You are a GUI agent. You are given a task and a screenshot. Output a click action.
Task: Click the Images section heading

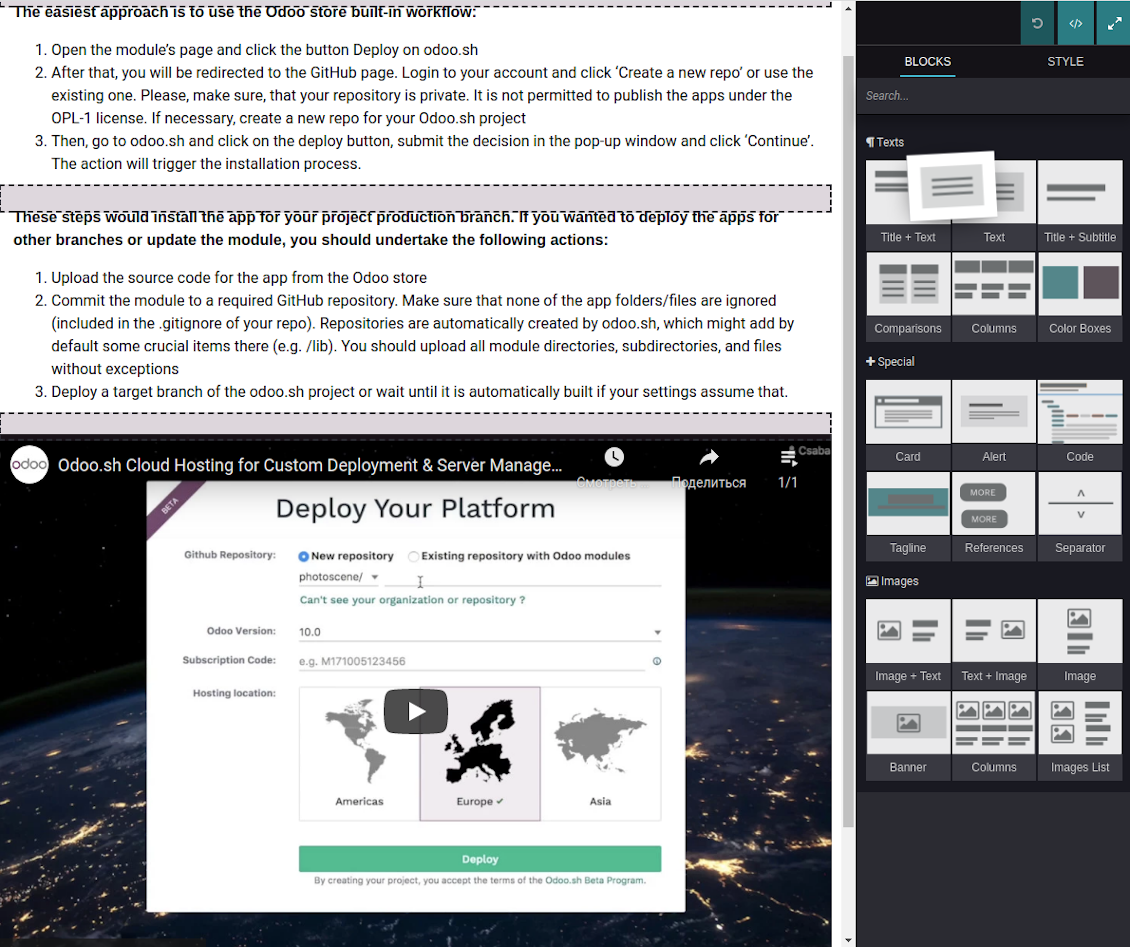click(892, 581)
